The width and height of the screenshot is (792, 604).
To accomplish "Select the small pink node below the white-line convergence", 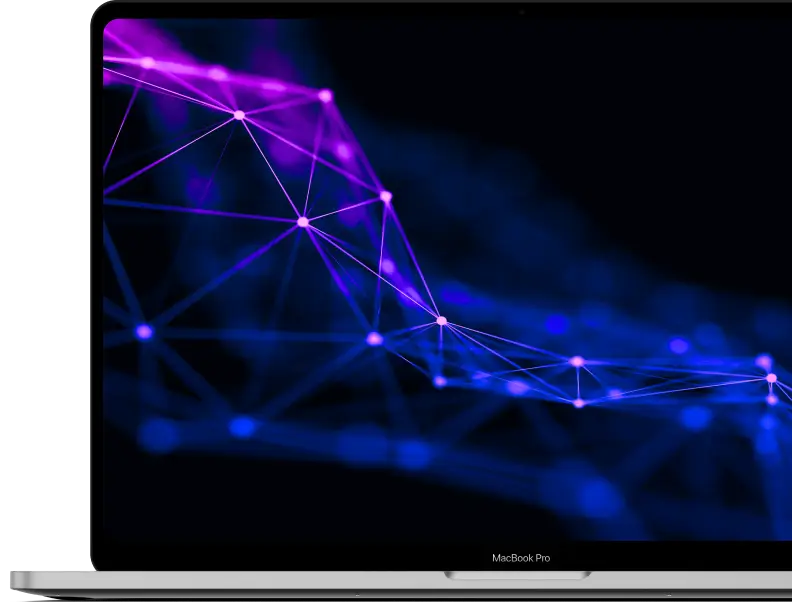I will tap(440, 381).
